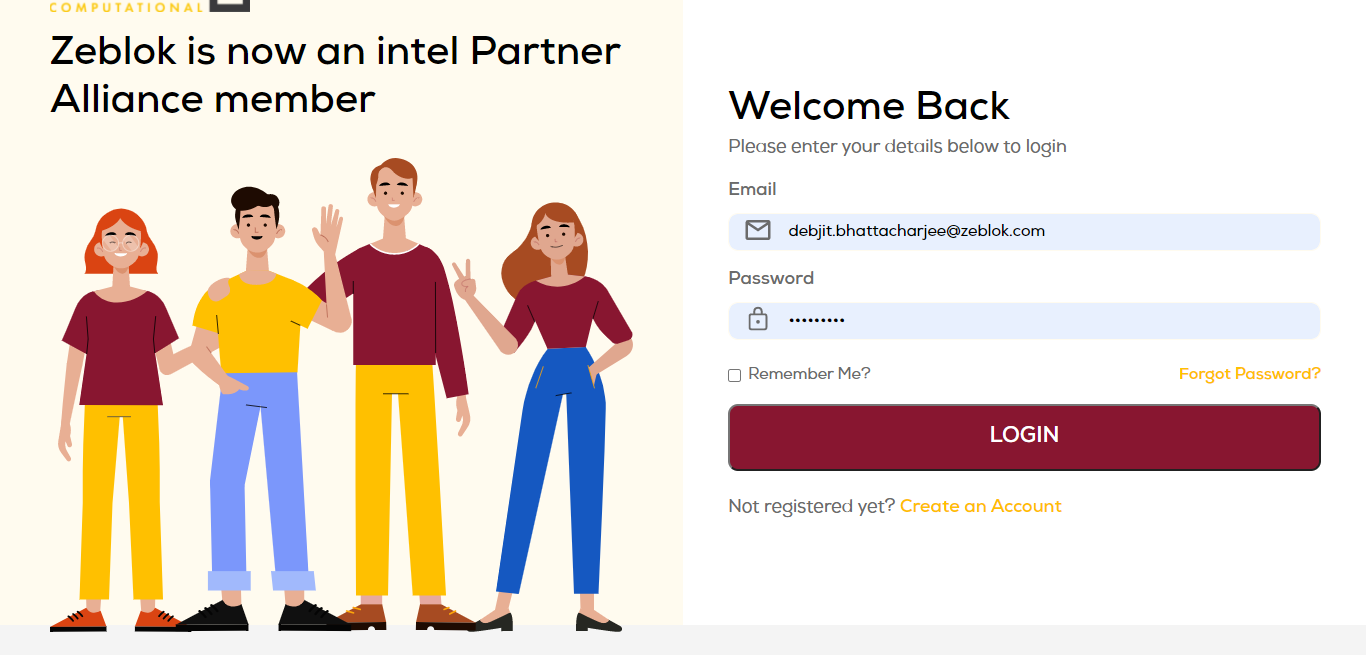The image size is (1366, 655).
Task: Focus the Email address input field
Action: [x=1040, y=231]
